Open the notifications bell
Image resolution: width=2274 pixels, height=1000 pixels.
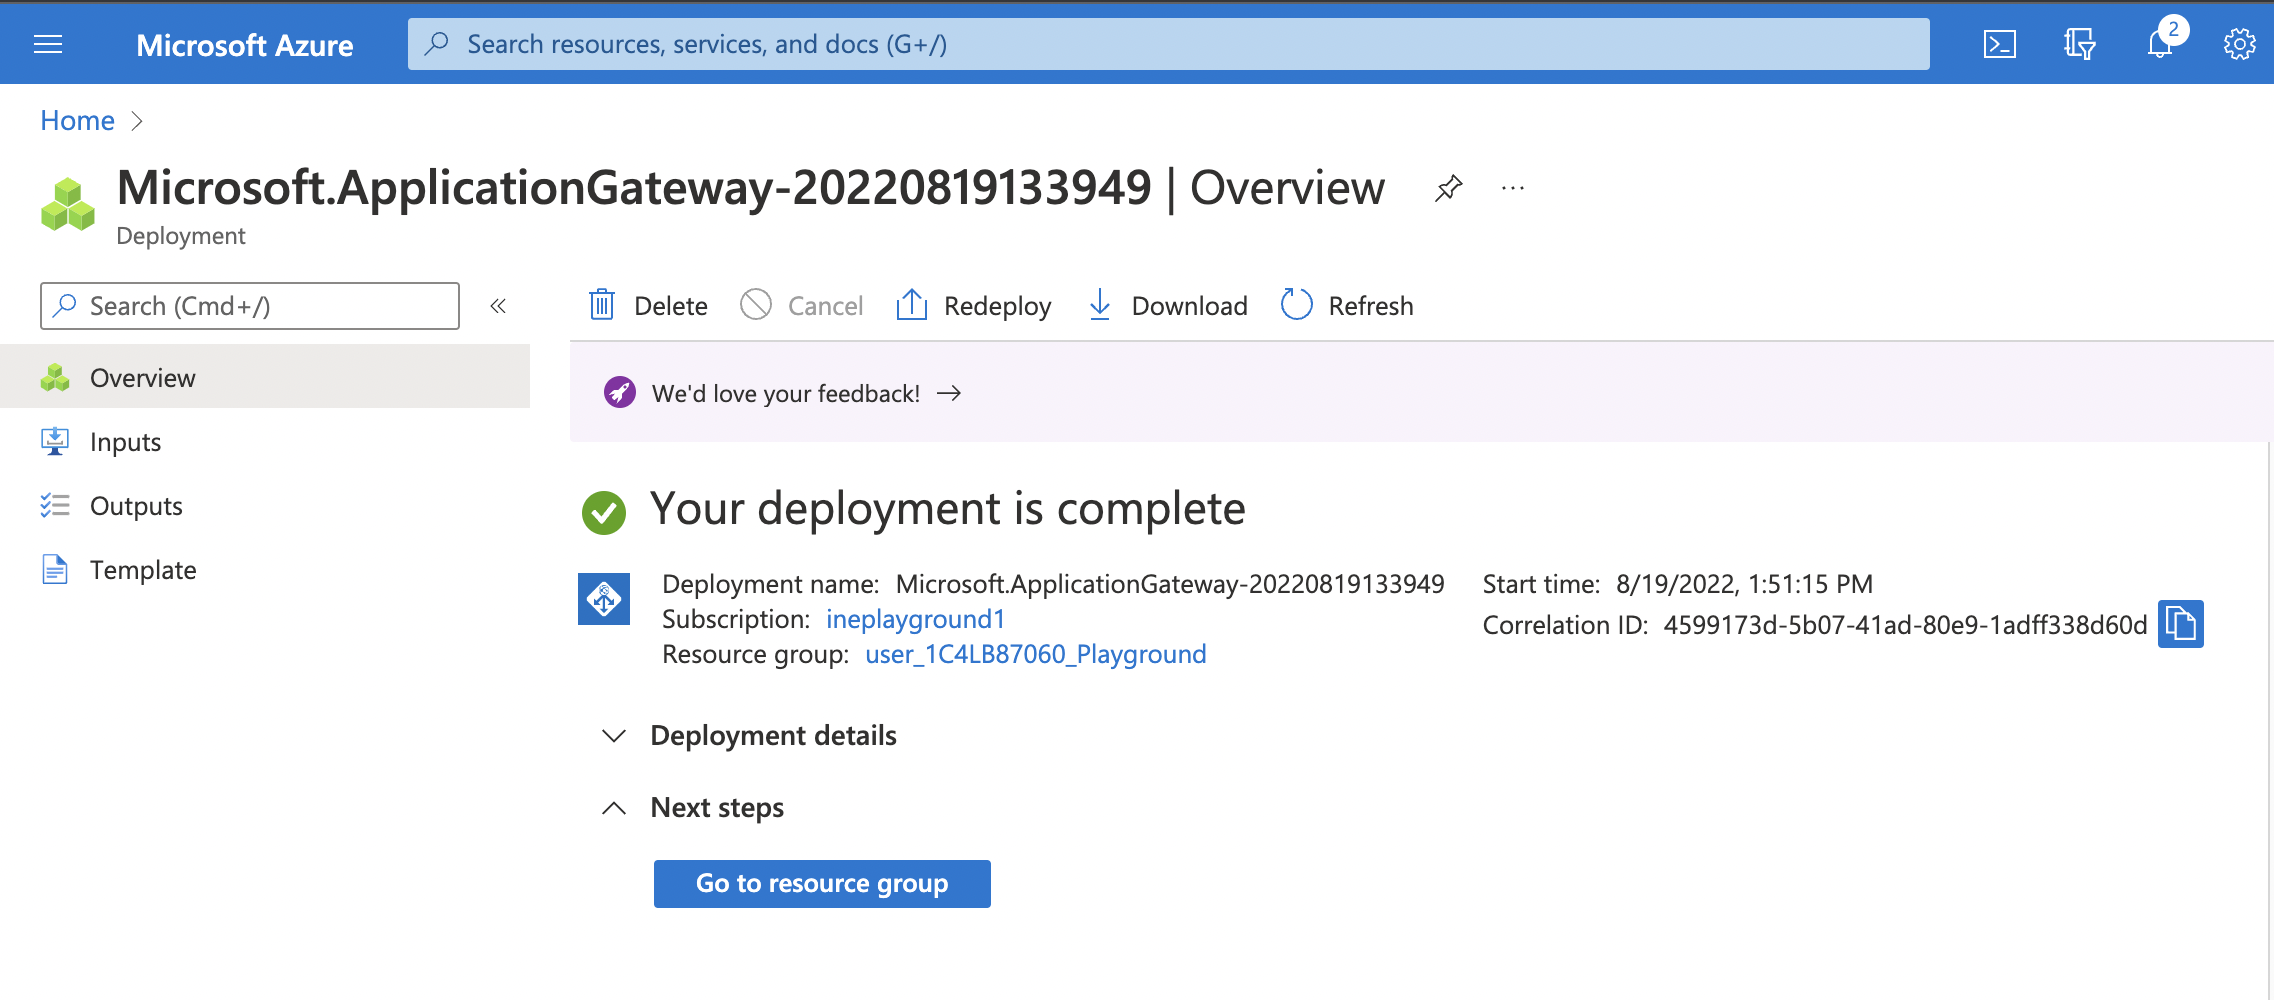(x=2159, y=44)
